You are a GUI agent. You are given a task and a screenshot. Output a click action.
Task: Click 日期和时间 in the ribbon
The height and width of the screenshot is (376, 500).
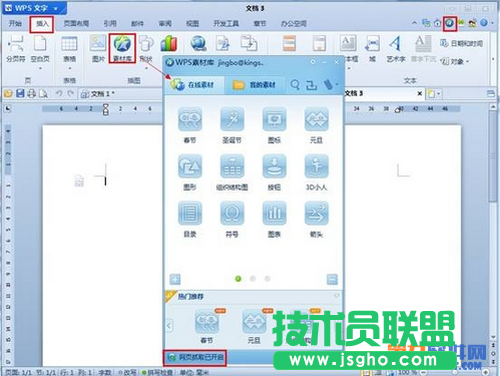click(461, 43)
